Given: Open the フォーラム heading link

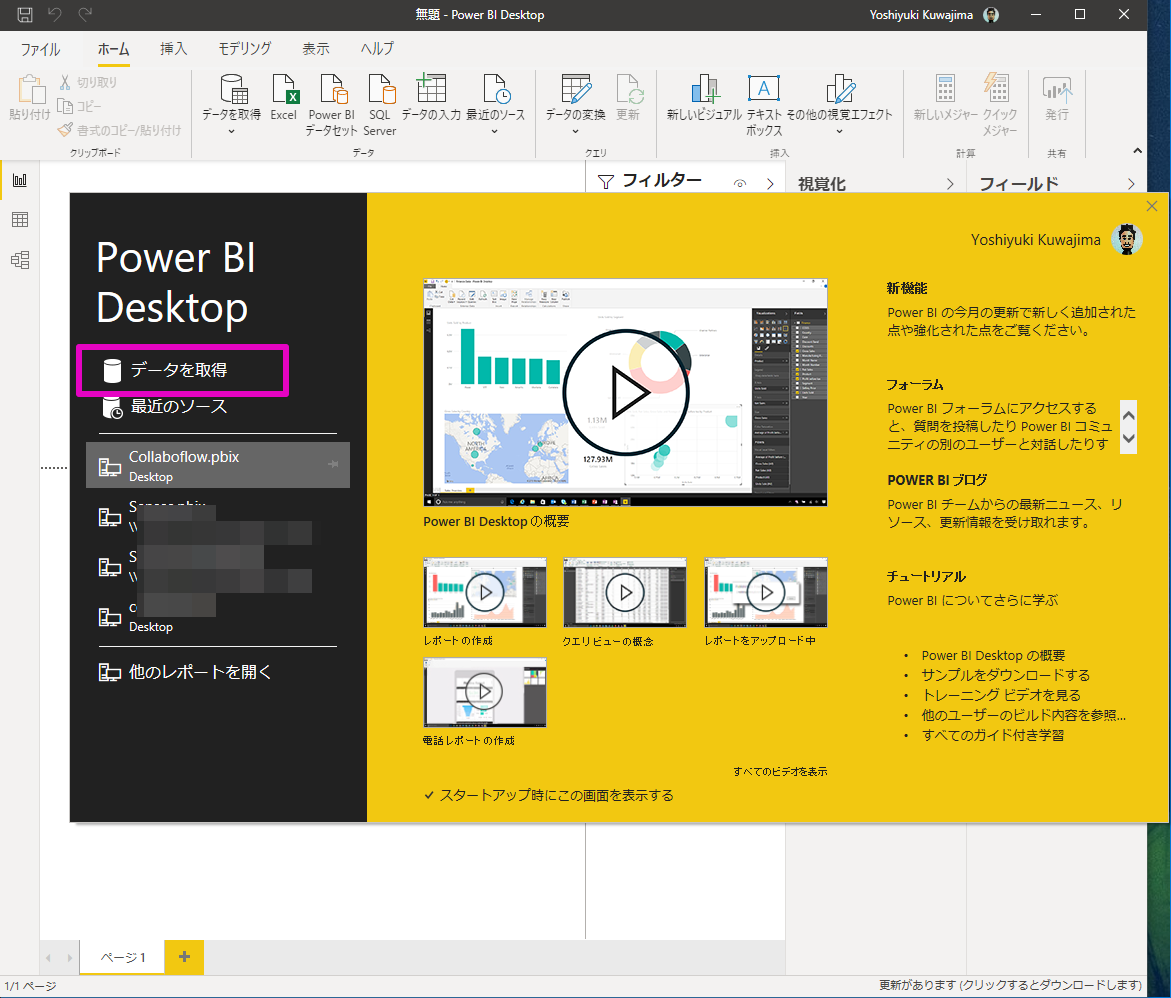Looking at the screenshot, I should point(915,385).
